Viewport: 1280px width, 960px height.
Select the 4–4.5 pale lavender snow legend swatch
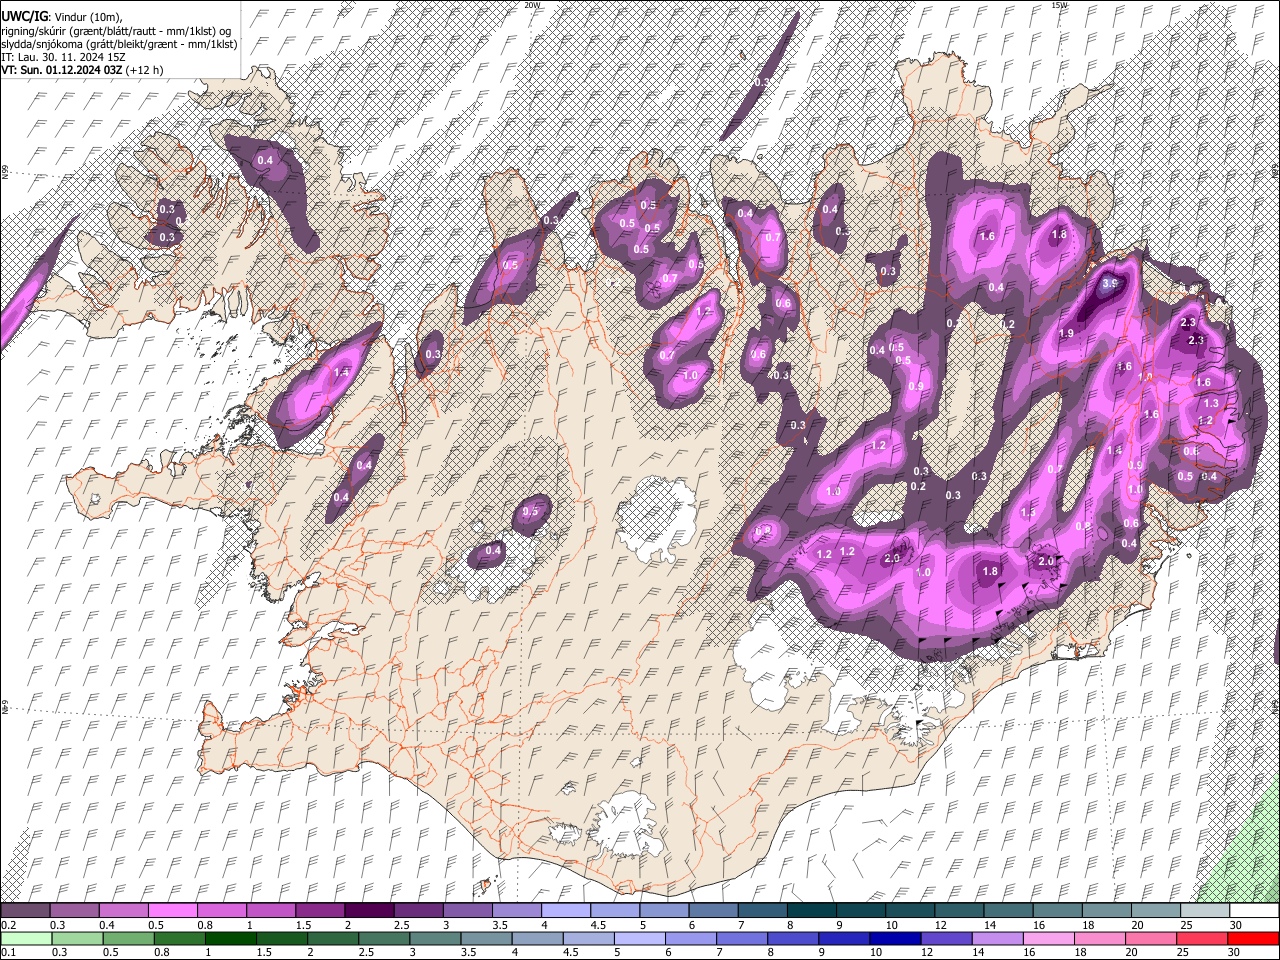point(565,910)
